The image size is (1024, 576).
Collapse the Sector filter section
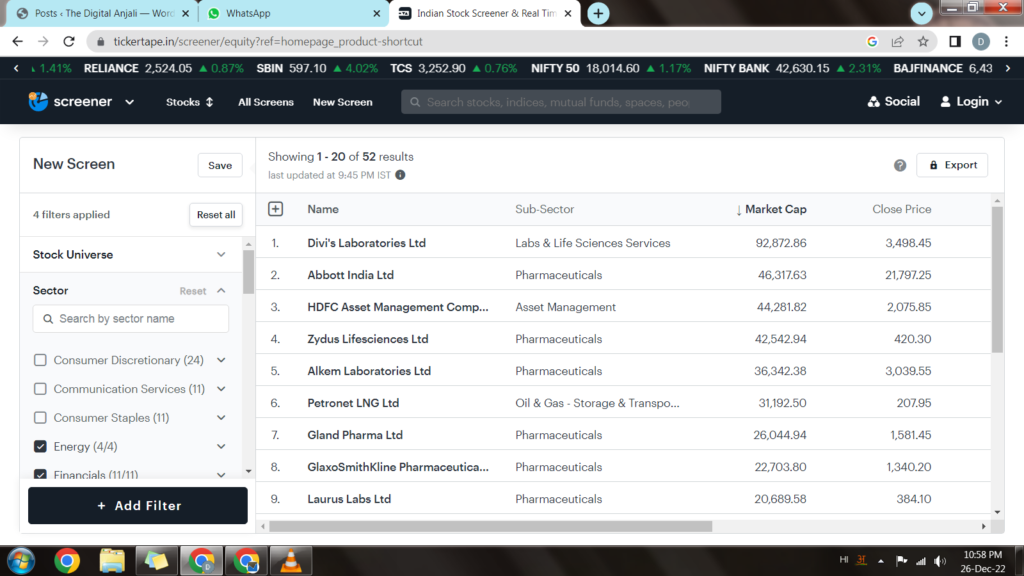click(x=221, y=291)
